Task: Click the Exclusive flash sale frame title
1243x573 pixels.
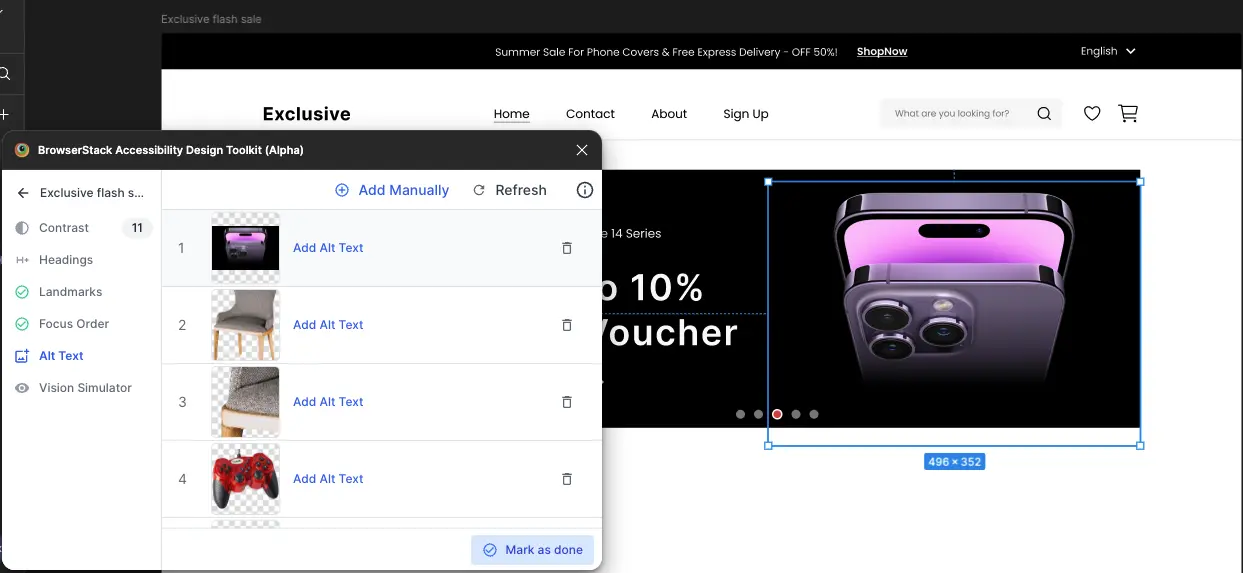Action: coord(211,19)
